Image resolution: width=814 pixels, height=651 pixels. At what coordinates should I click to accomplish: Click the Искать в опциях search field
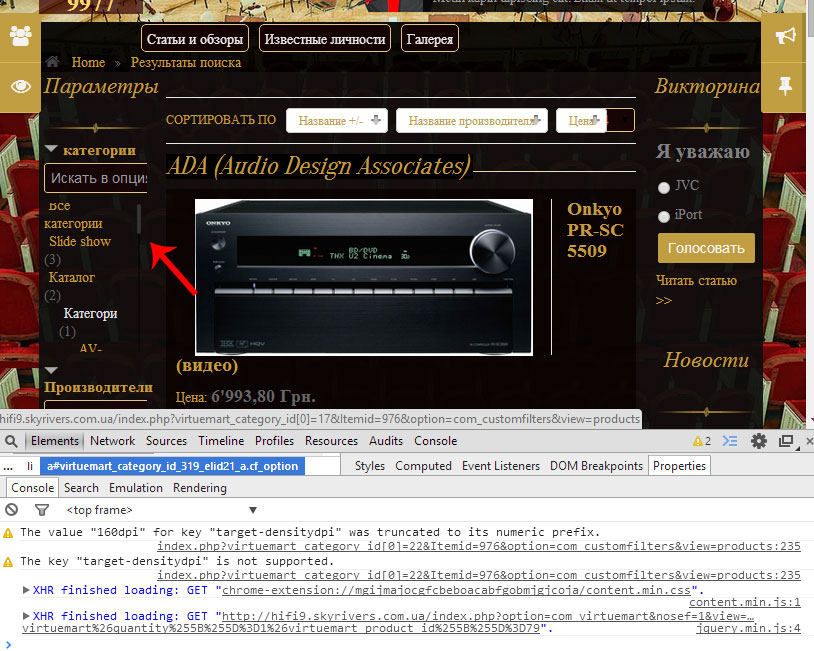pyautogui.click(x=96, y=178)
